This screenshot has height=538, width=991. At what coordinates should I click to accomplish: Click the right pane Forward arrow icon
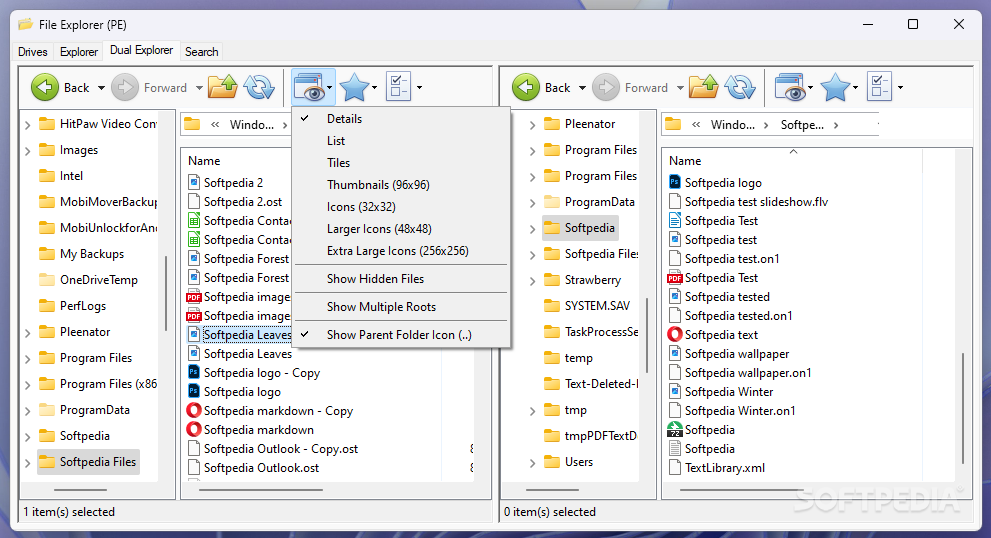click(x=605, y=87)
